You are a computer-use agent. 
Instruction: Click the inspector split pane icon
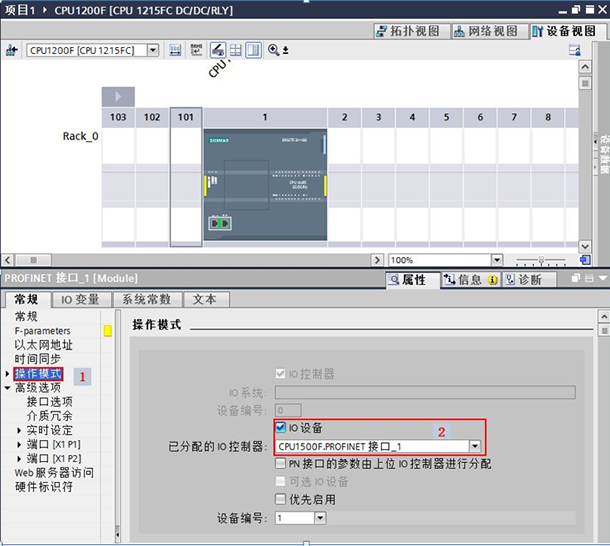pos(589,278)
